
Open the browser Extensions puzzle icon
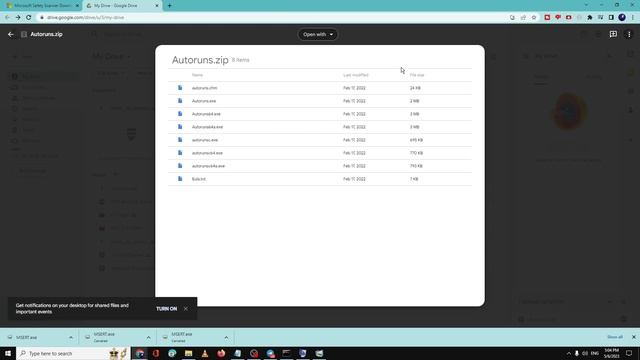[590, 18]
